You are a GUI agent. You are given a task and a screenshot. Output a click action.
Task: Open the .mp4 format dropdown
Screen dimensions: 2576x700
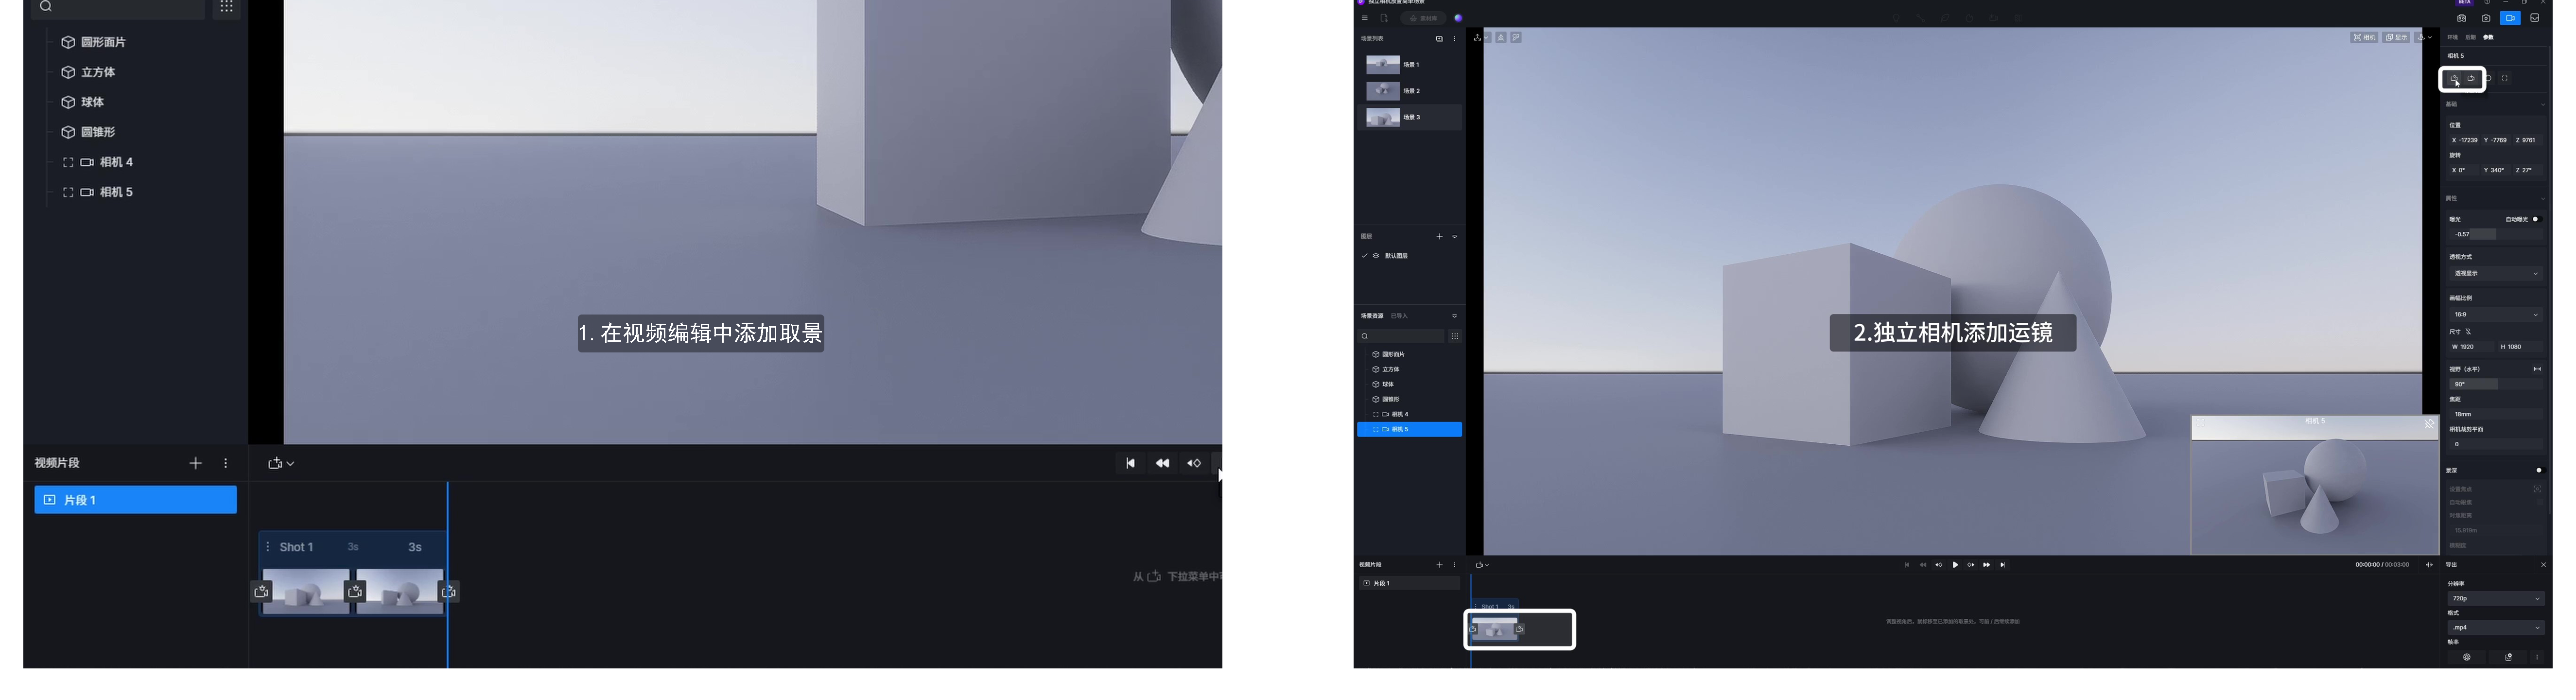[x=2495, y=628]
